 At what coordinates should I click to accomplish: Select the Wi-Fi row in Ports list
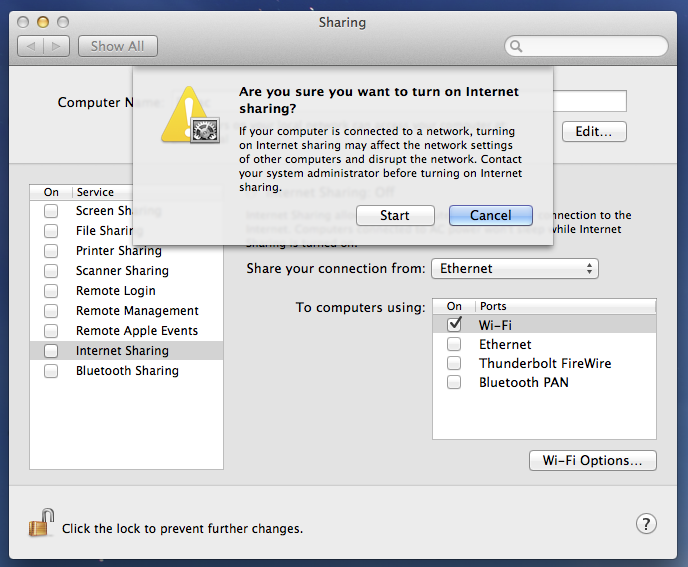544,325
